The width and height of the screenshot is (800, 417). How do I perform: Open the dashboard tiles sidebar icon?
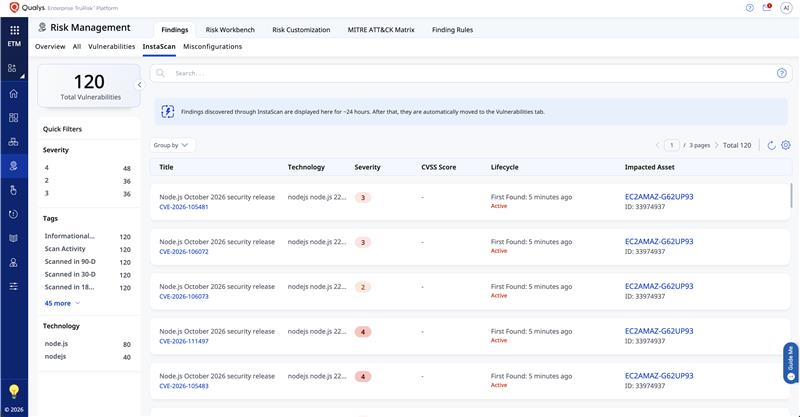pos(14,117)
